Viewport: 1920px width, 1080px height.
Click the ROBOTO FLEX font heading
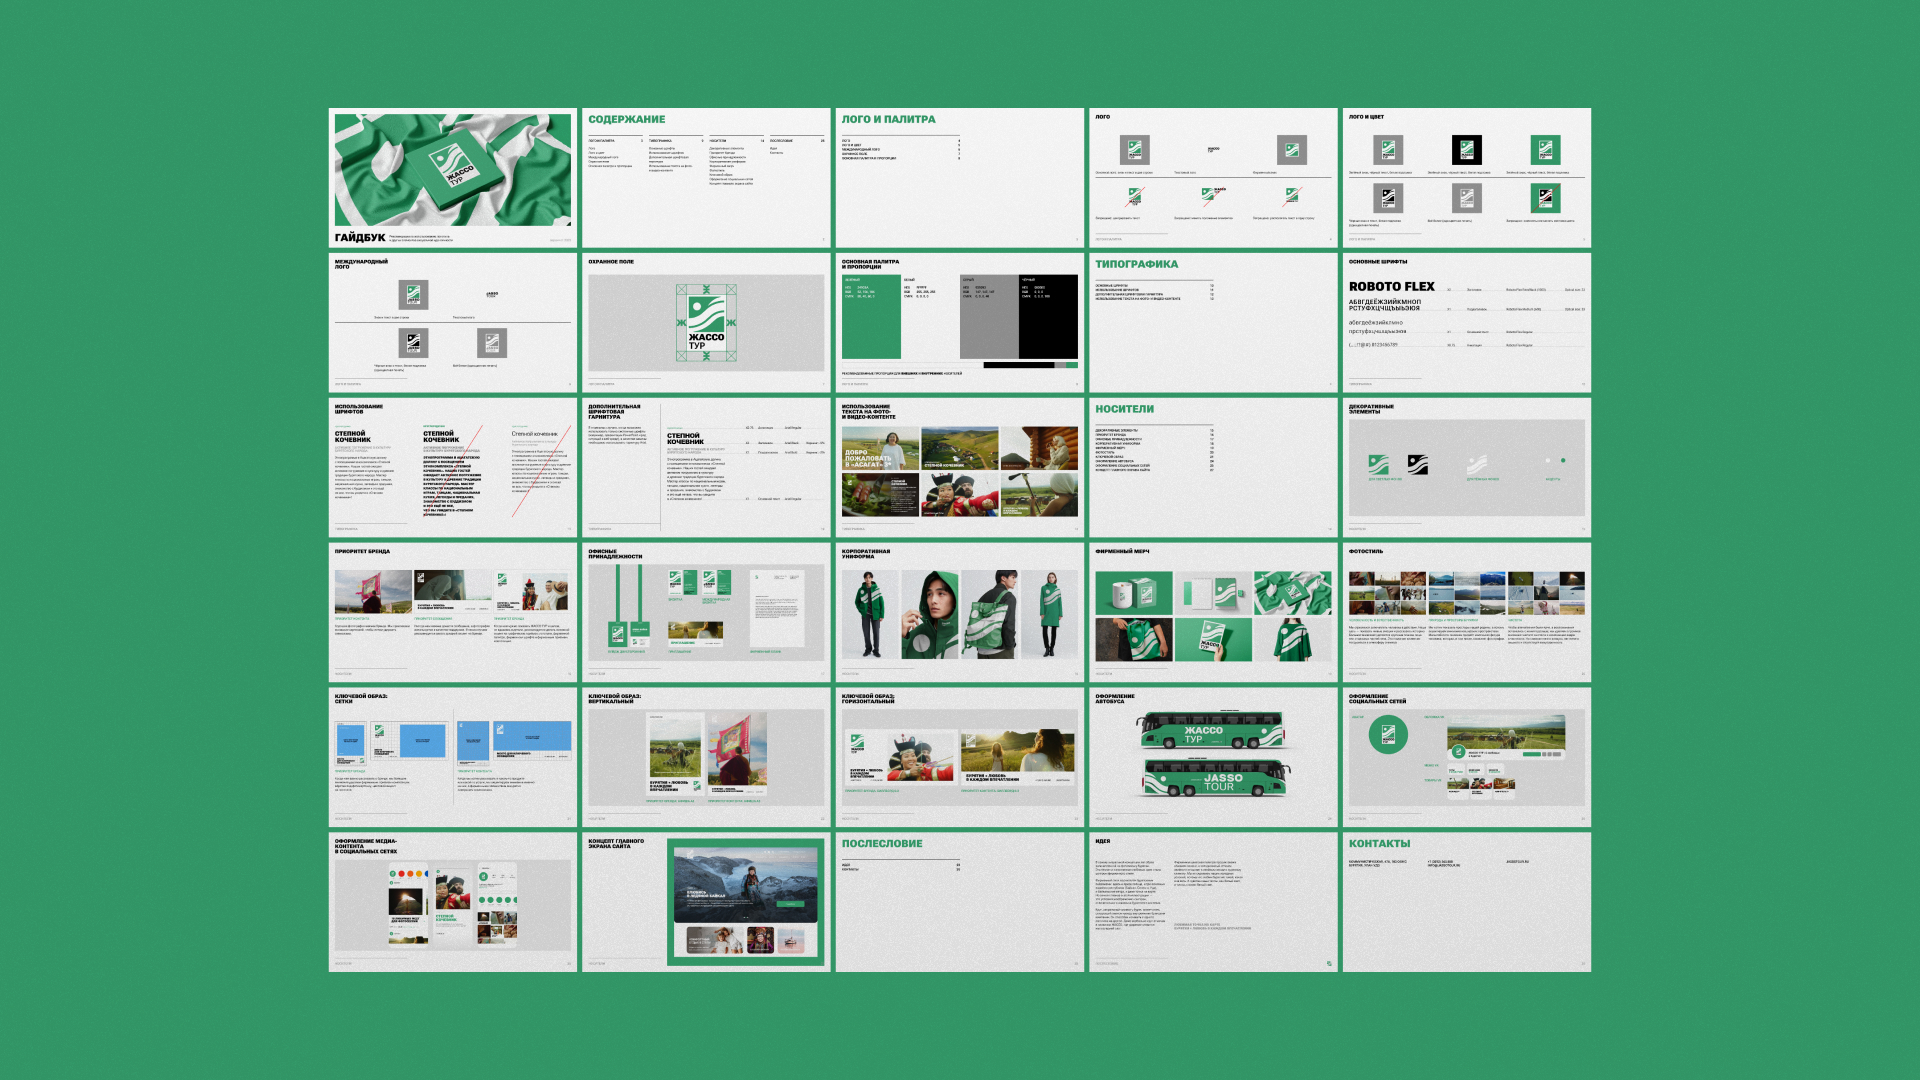1391,286
